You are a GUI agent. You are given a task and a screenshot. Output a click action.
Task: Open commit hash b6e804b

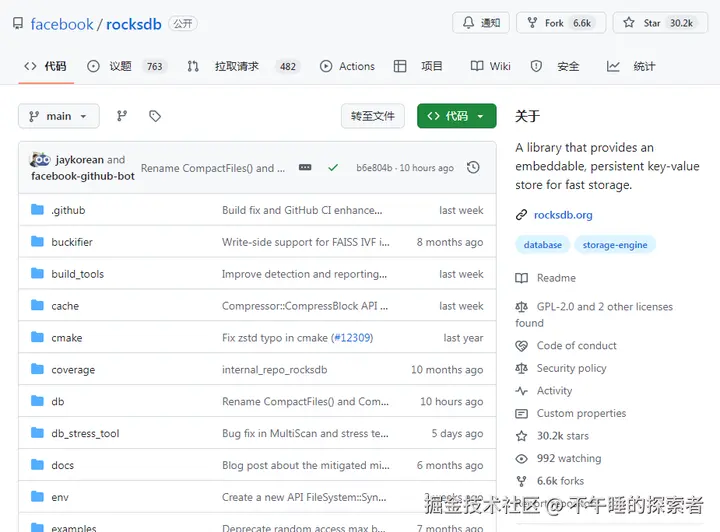point(374,168)
